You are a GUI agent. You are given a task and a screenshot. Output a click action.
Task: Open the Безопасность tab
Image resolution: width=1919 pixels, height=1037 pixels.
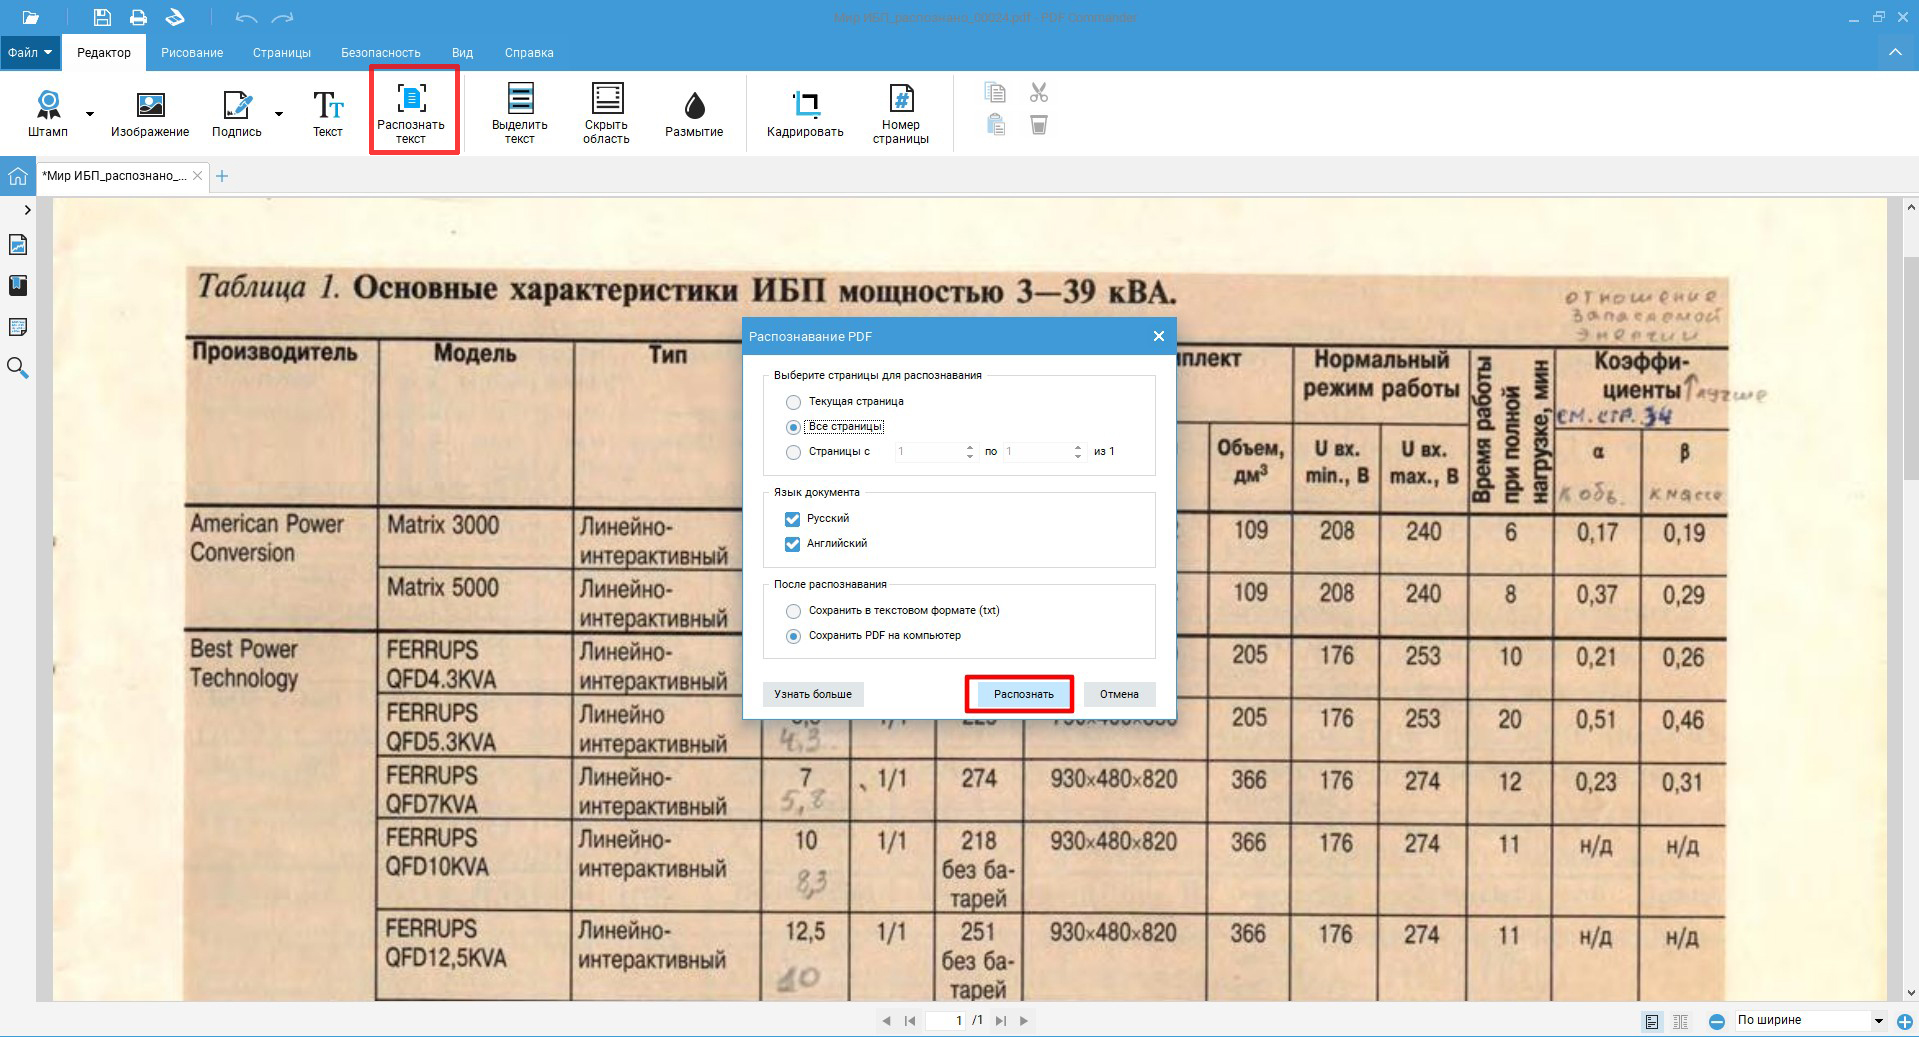[x=381, y=52]
